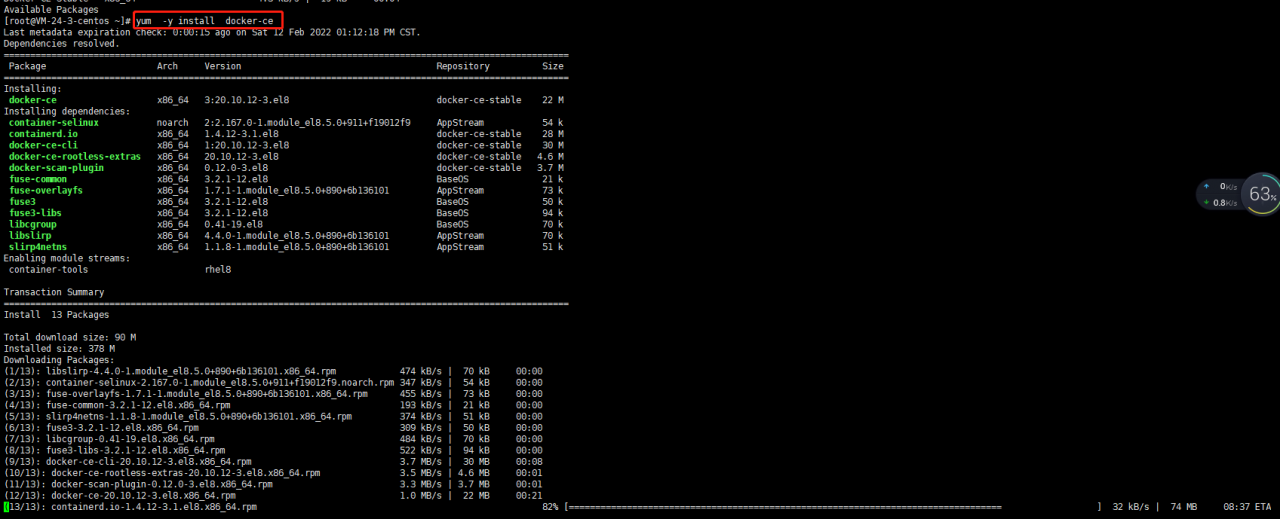
Task: Click download line '(2/13): container-selinux' rpm
Action: point(199,383)
